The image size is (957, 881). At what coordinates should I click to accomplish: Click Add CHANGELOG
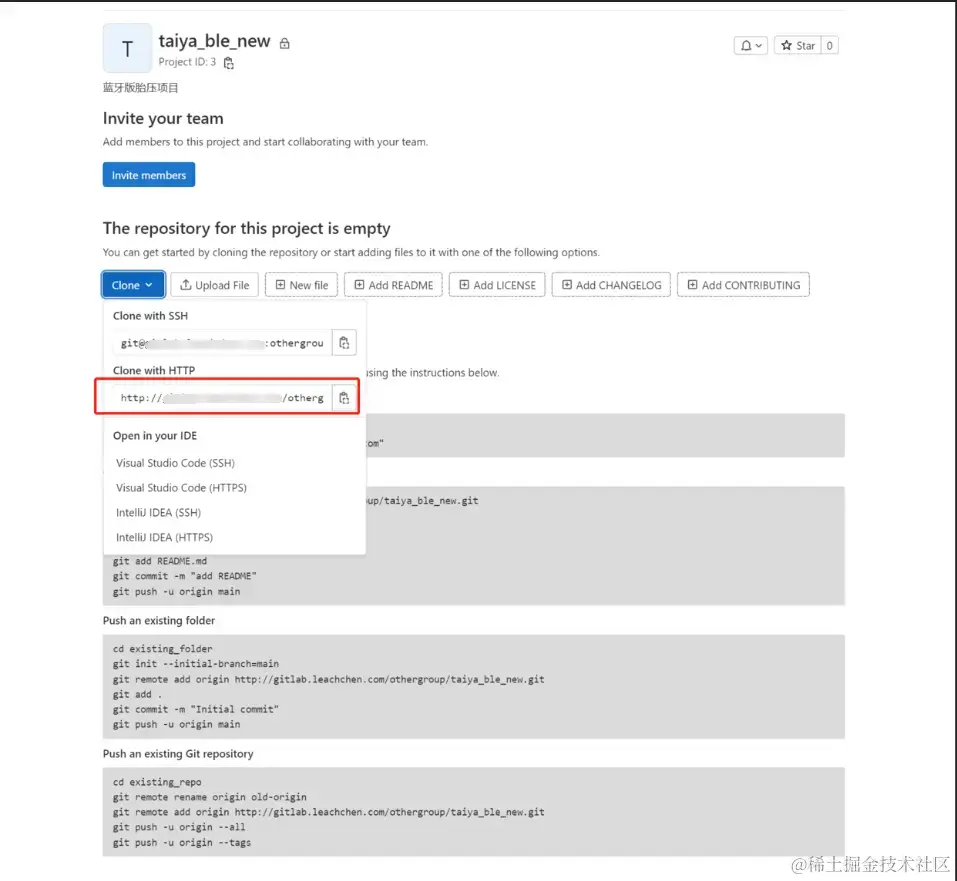(x=612, y=285)
